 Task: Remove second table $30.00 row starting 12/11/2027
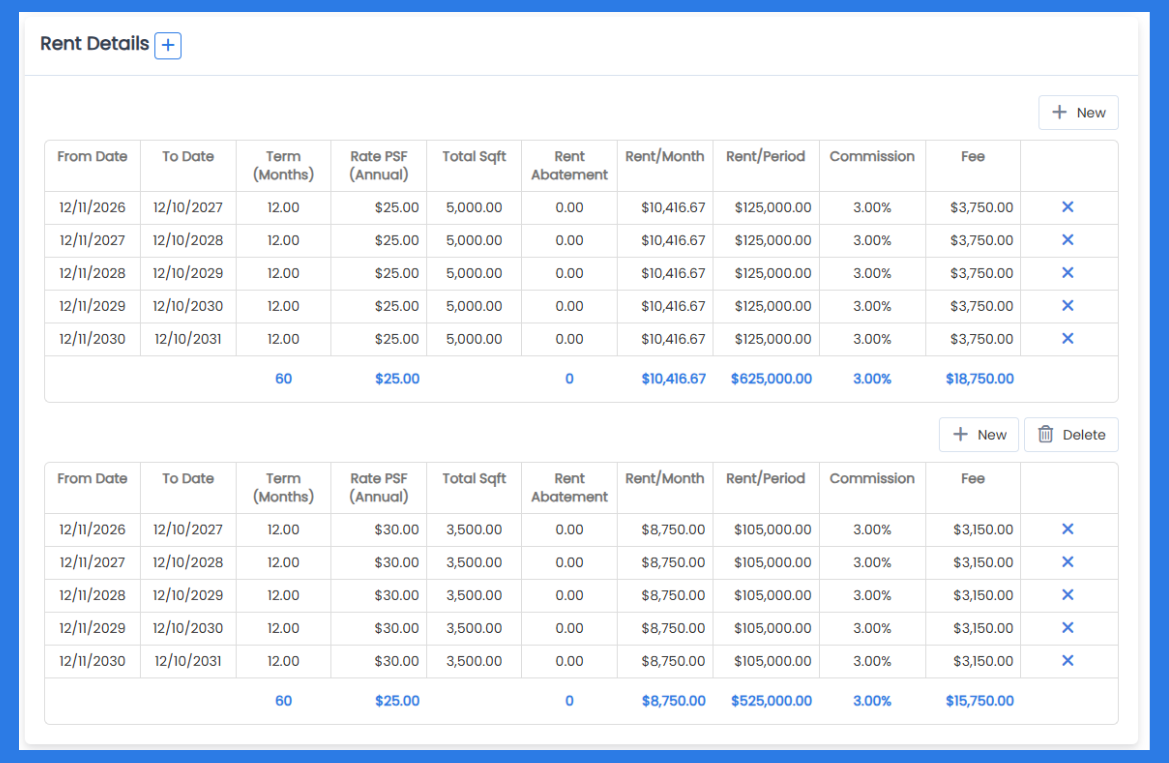tap(1068, 562)
